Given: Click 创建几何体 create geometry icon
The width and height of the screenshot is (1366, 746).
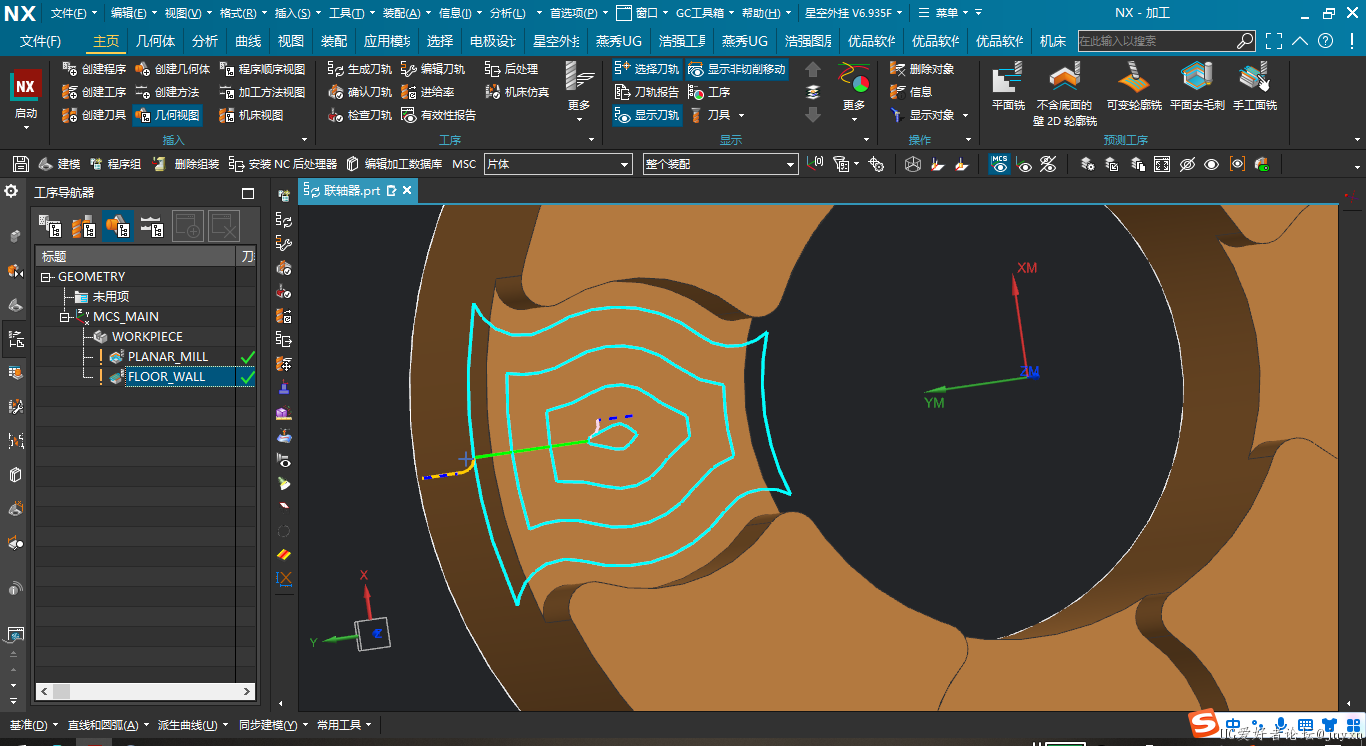Looking at the screenshot, I should (x=143, y=69).
